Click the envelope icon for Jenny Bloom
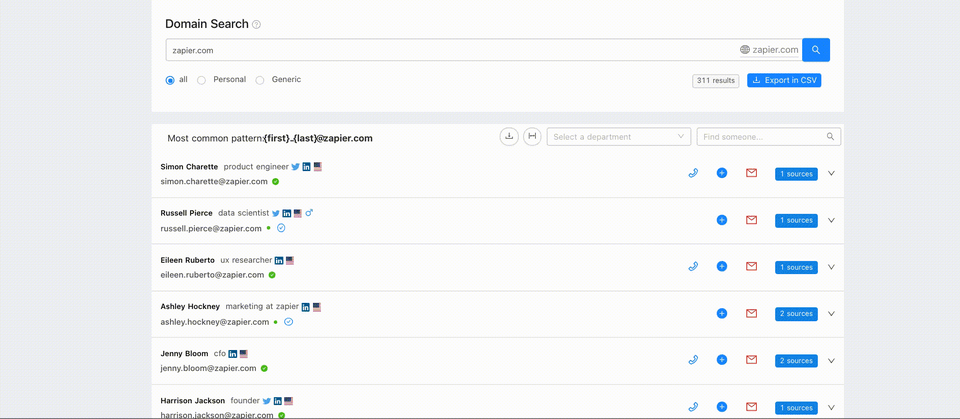 pos(751,360)
